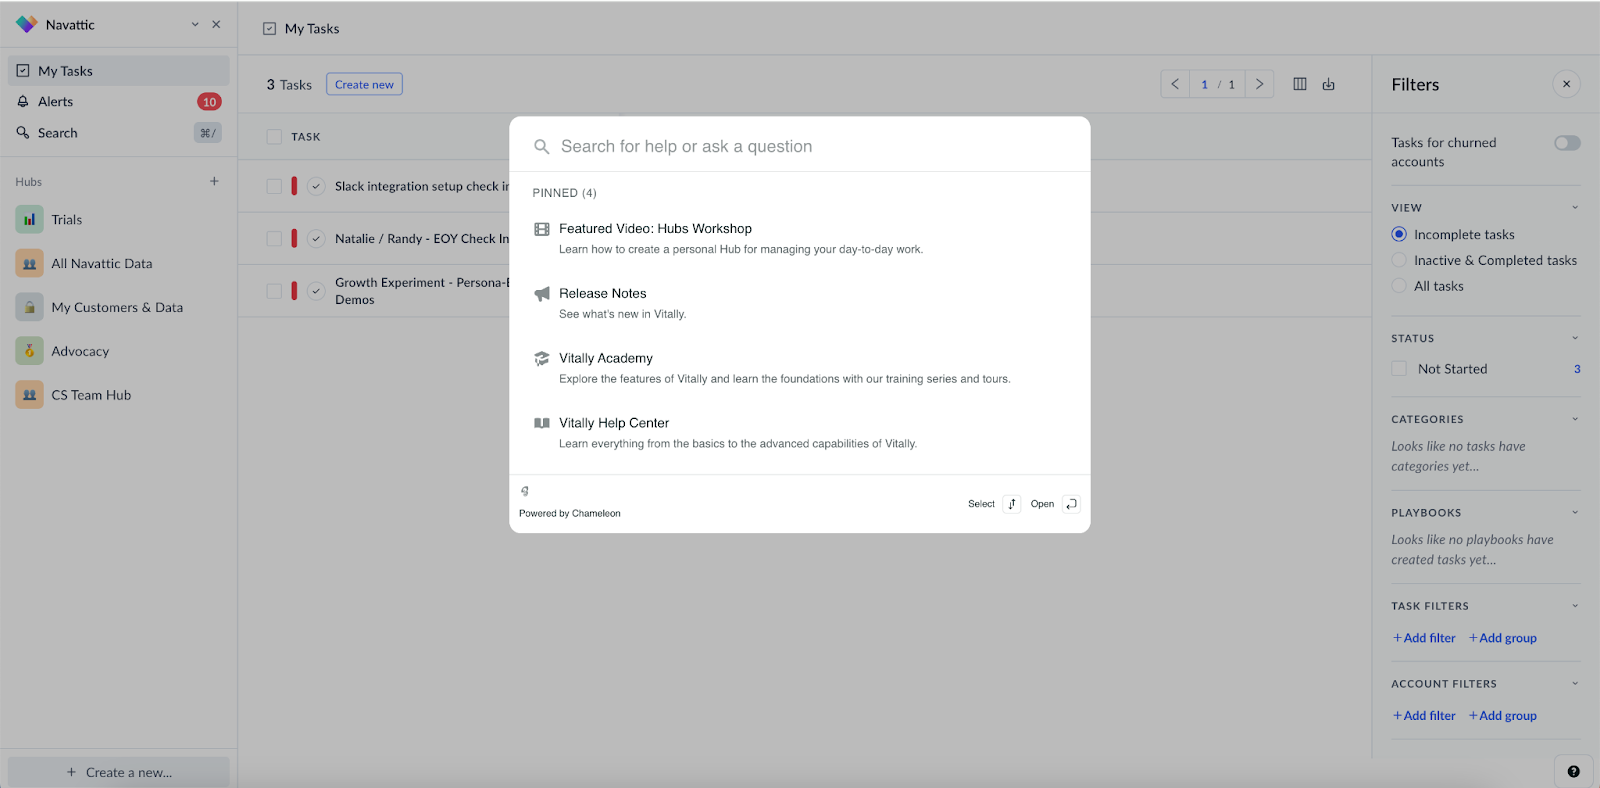Viewport: 1600px width, 788px height.
Task: Check the Growth Experiment task checkbox
Action: (274, 291)
